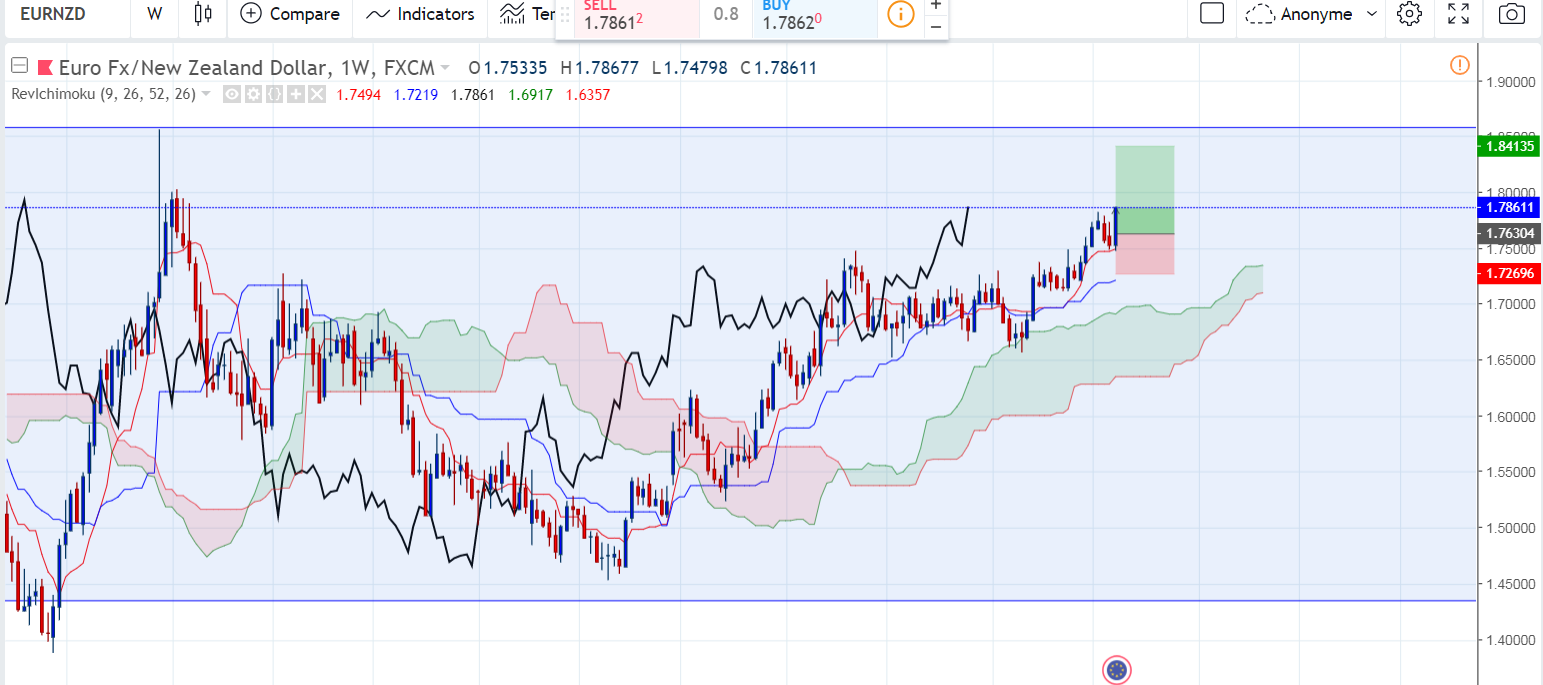Click the RevIchimoku plus icon in the legend

pyautogui.click(x=295, y=94)
